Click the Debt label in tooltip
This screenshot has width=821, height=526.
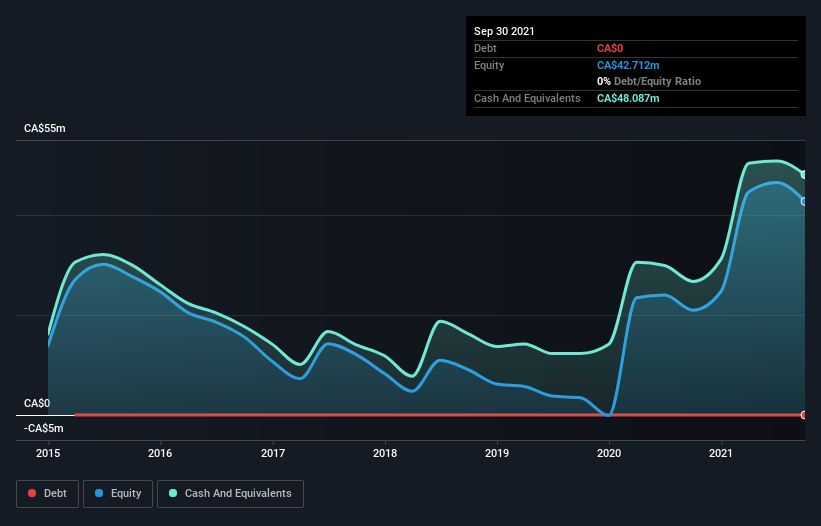coord(485,49)
